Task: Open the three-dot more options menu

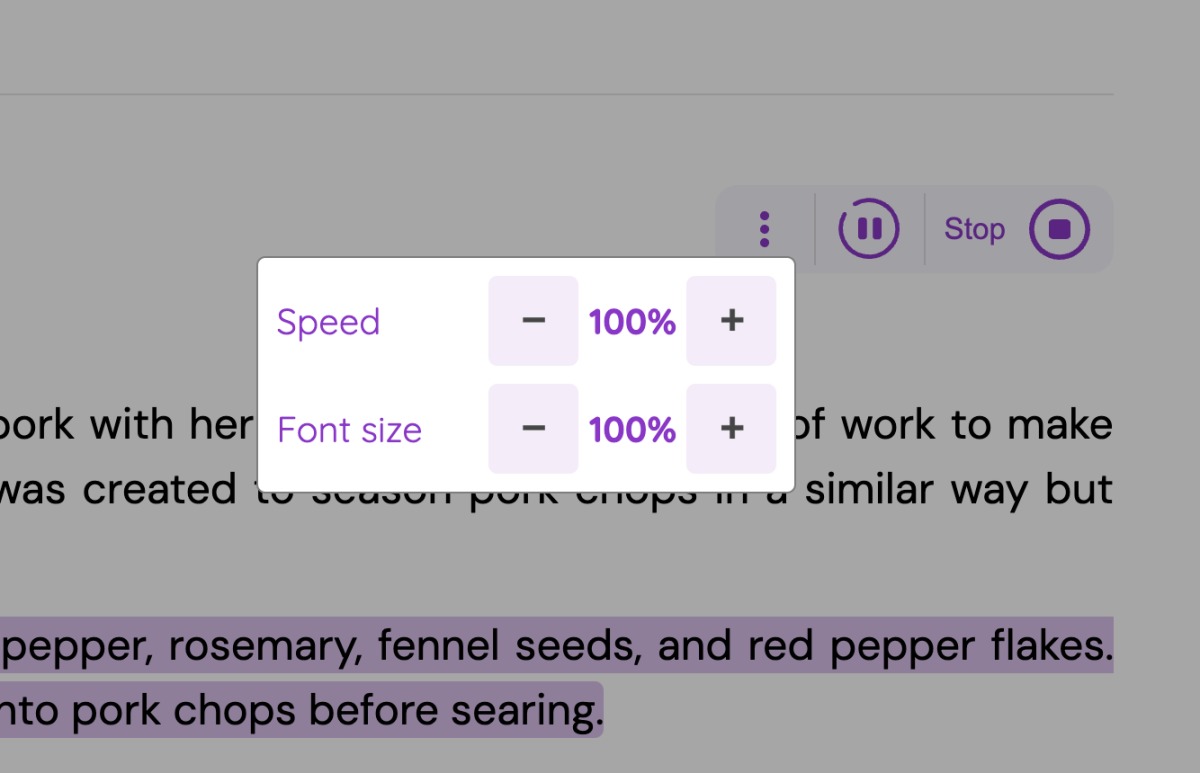Action: coord(765,229)
